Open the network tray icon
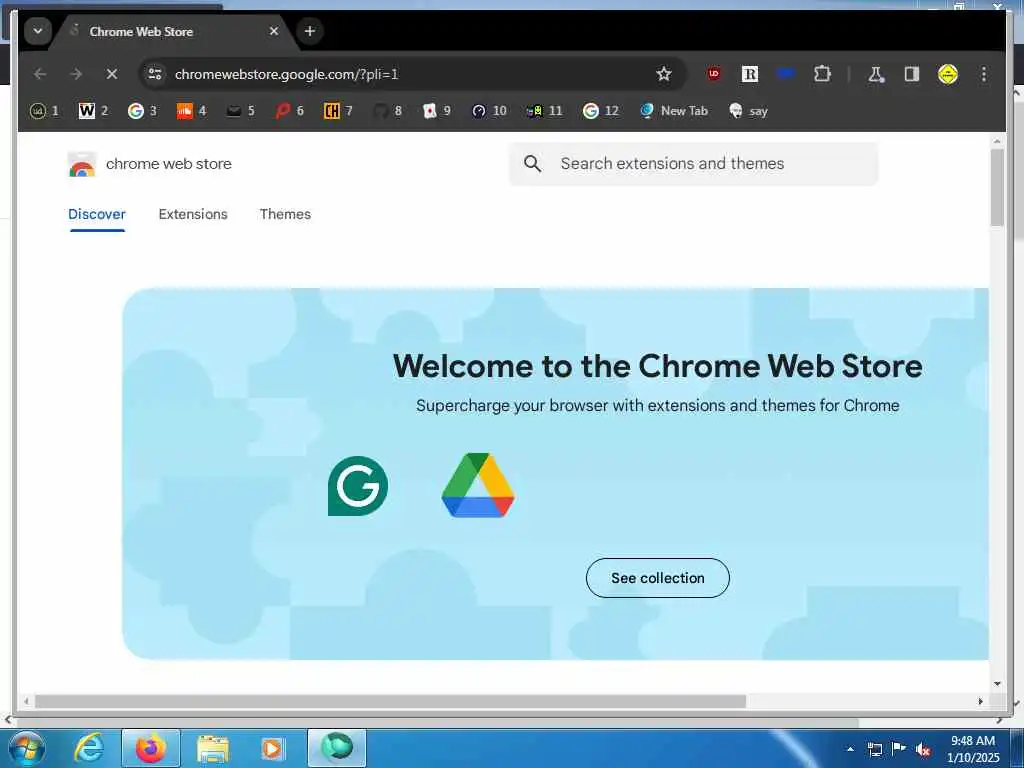The image size is (1024, 768). point(874,750)
